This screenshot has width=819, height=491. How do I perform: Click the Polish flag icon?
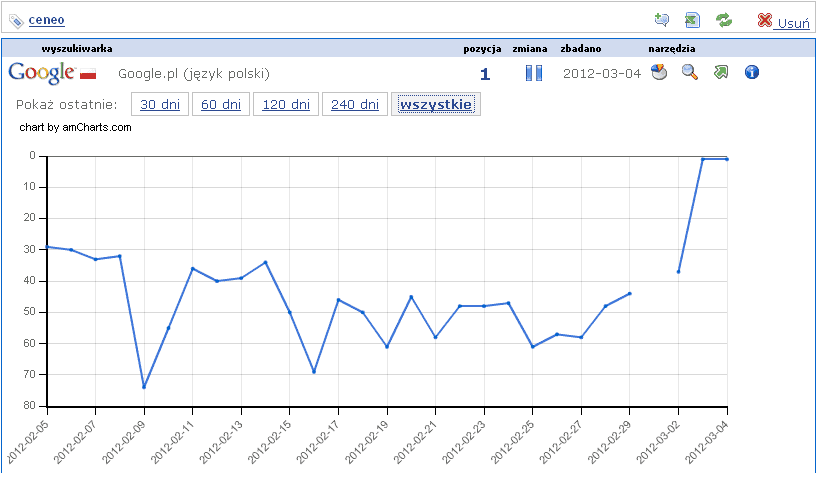pos(88,74)
